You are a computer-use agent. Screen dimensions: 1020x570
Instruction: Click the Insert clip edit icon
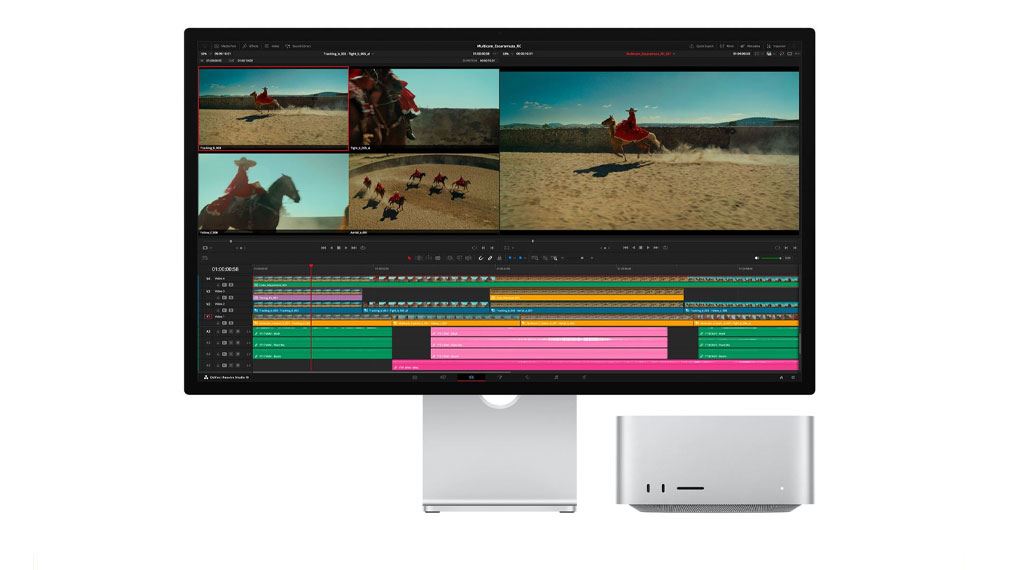pos(450,258)
